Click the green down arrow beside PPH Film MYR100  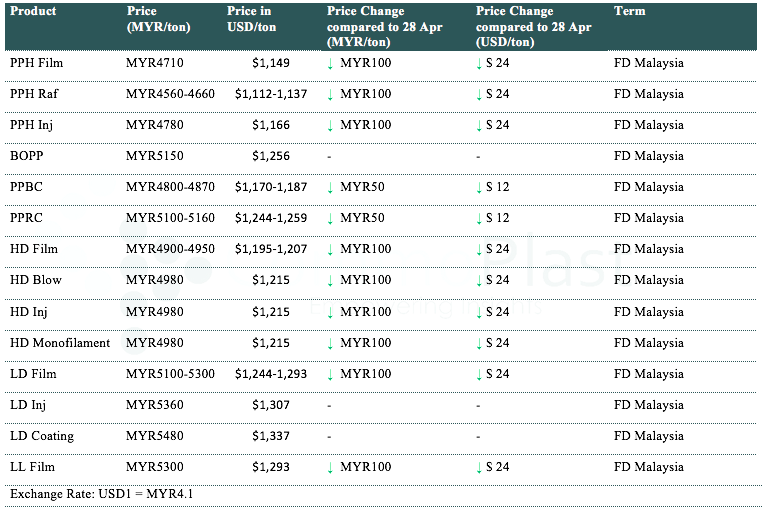(331, 64)
